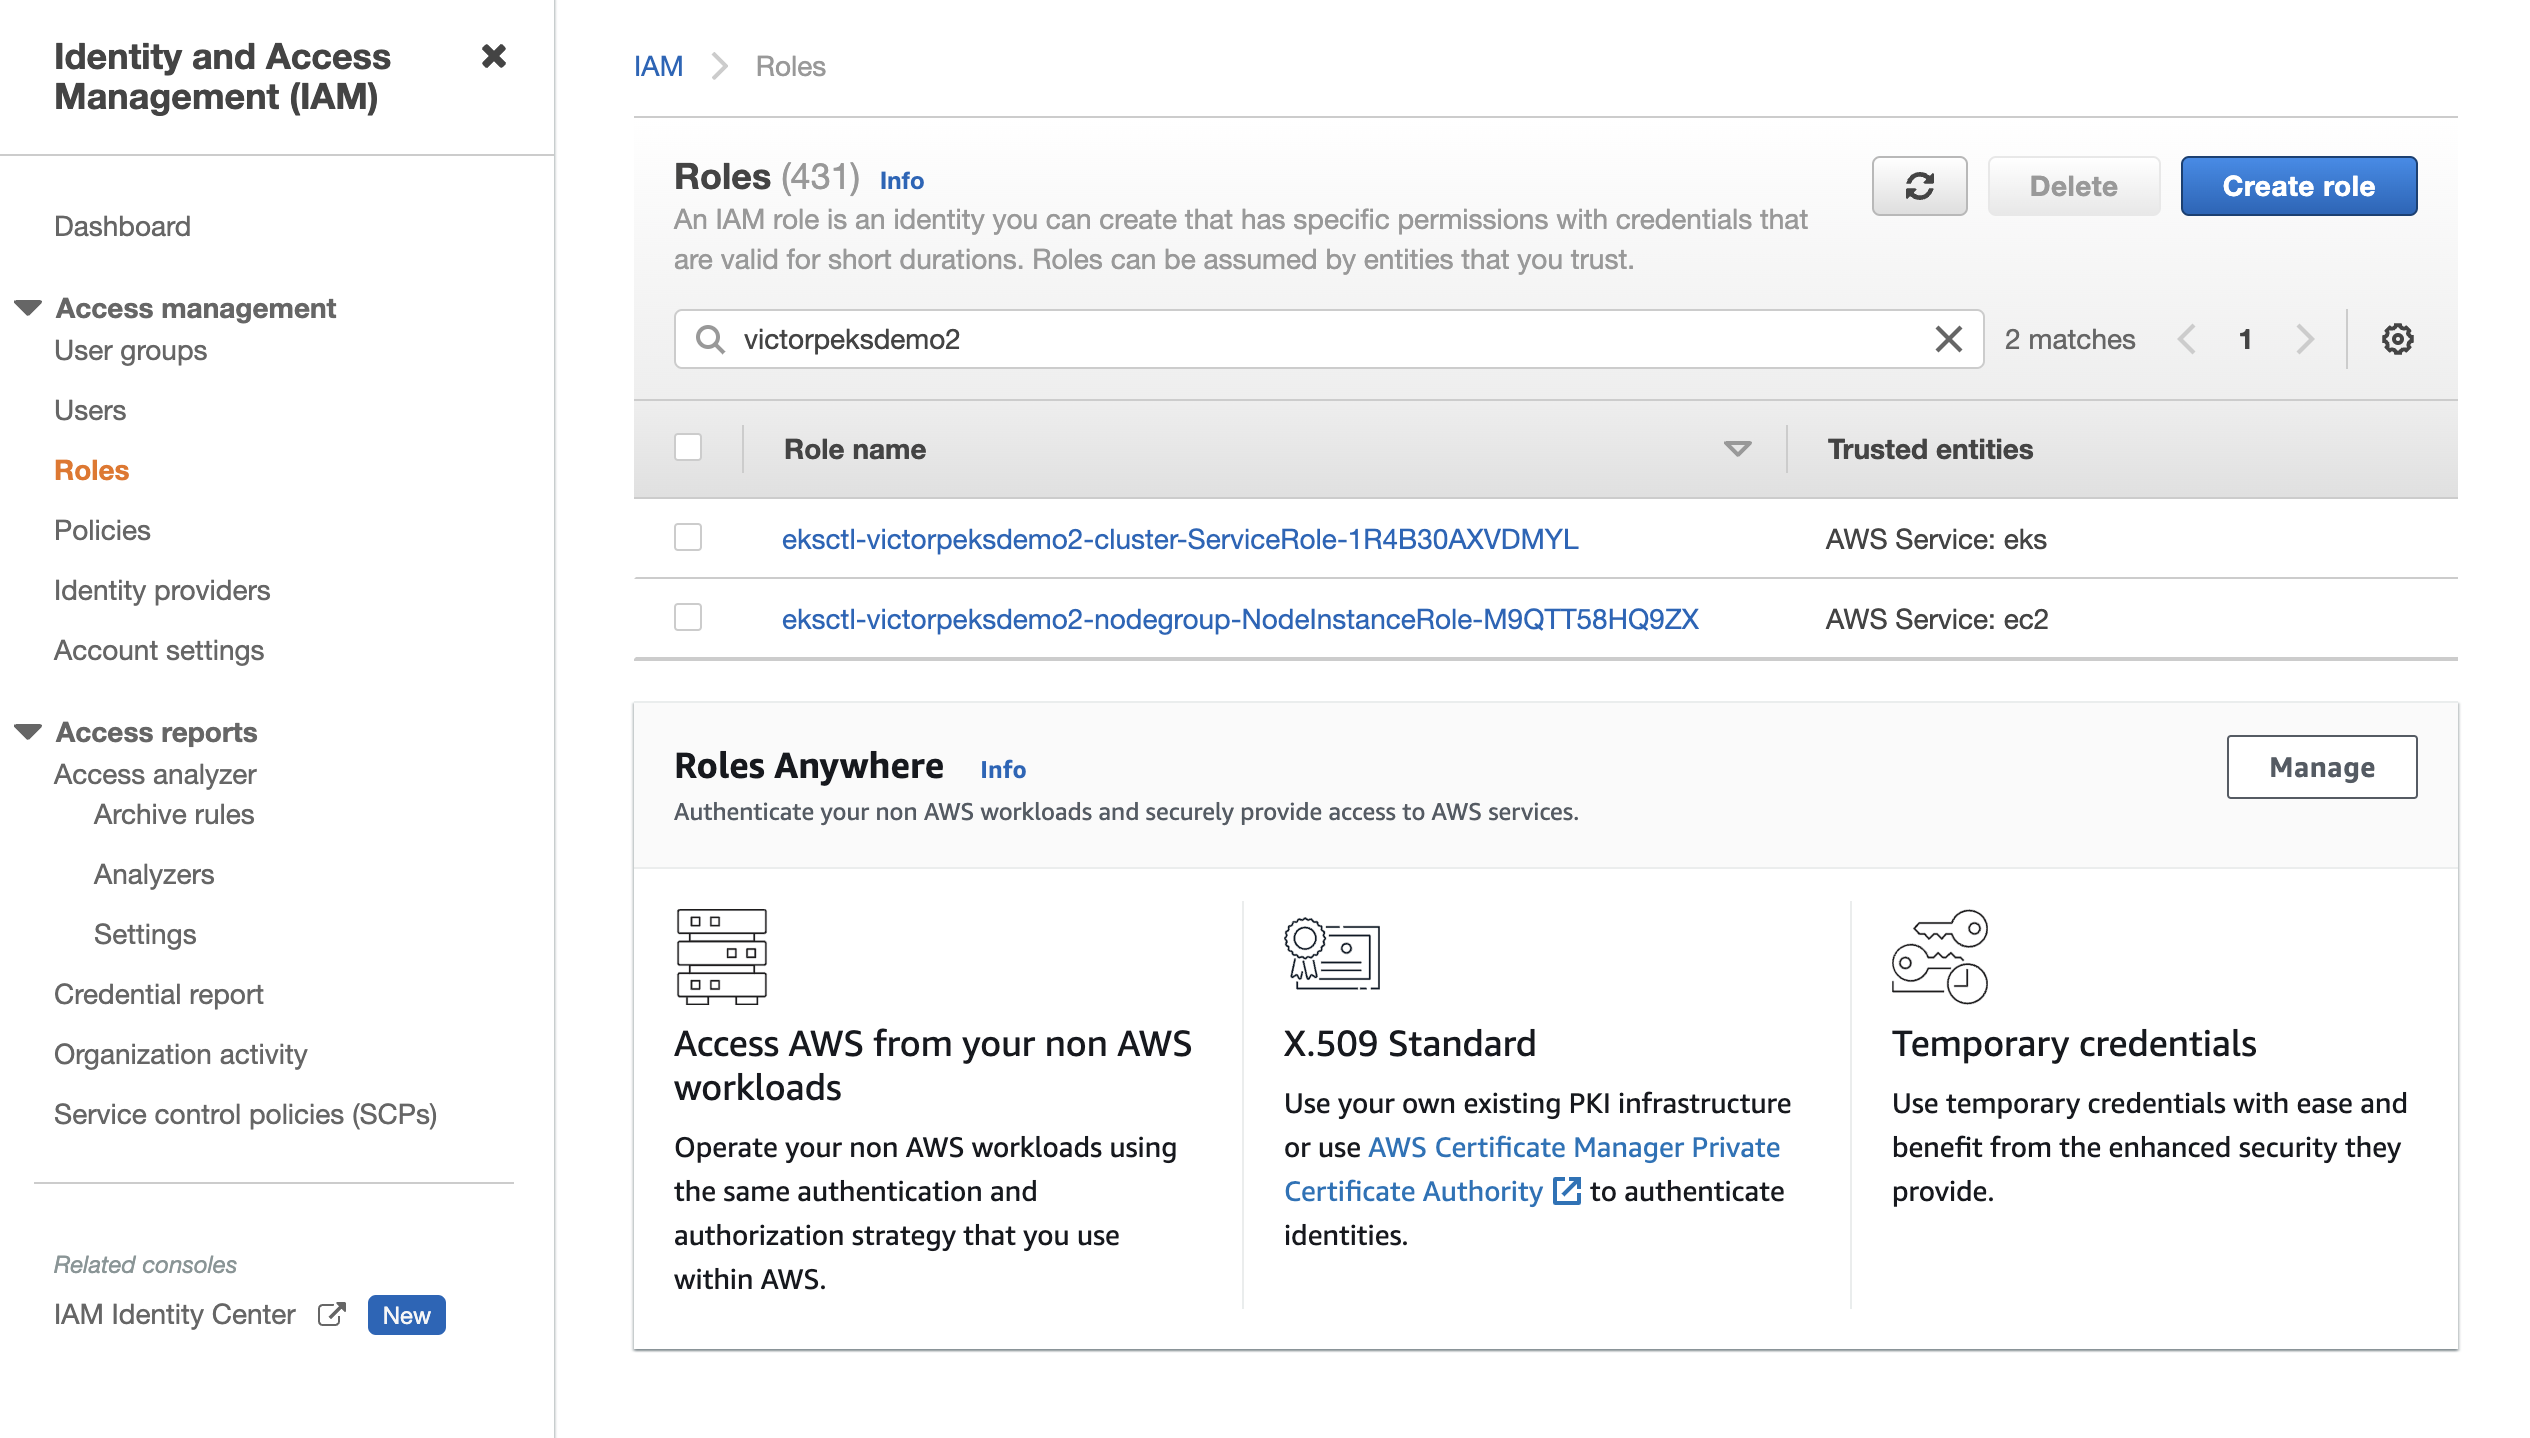Close the IAM navigation sidebar
This screenshot has height=1438, width=2530.
[493, 56]
